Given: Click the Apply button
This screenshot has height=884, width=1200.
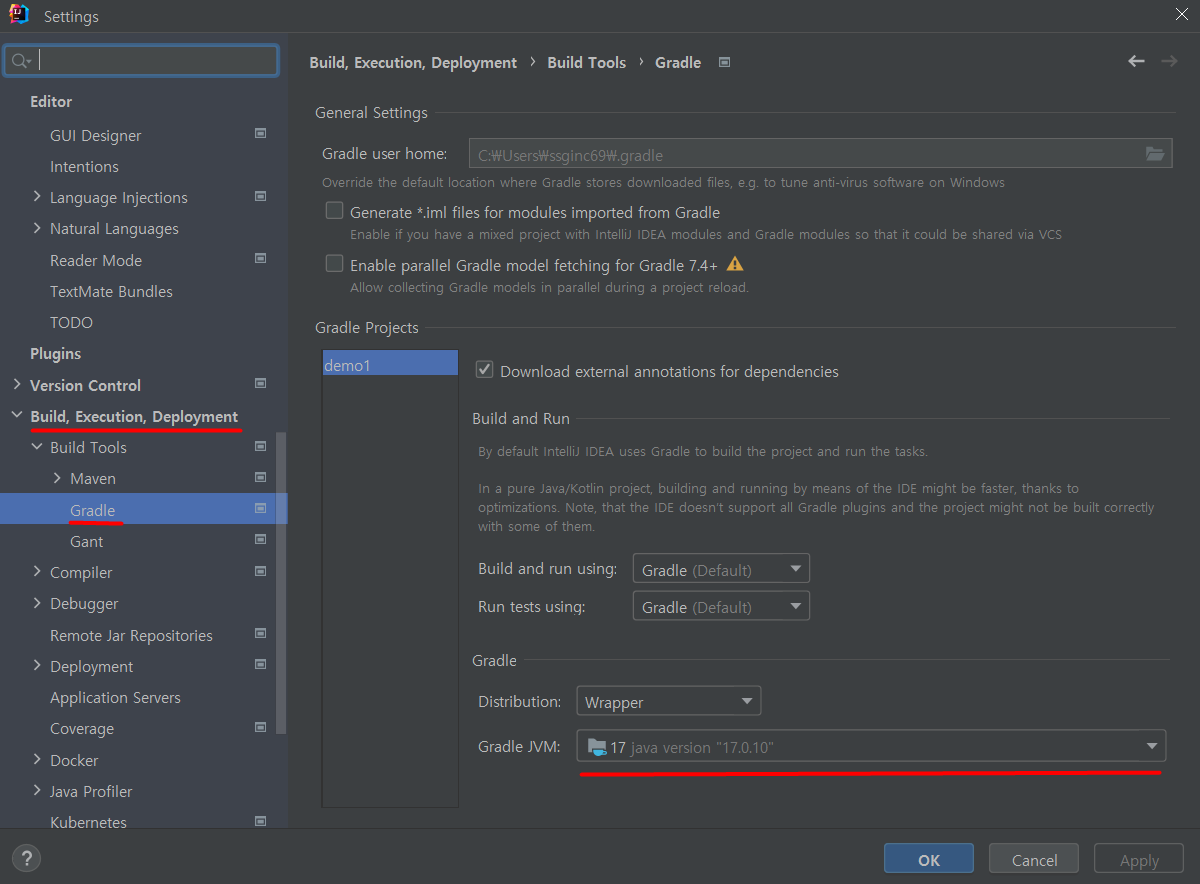Looking at the screenshot, I should pyautogui.click(x=1139, y=859).
